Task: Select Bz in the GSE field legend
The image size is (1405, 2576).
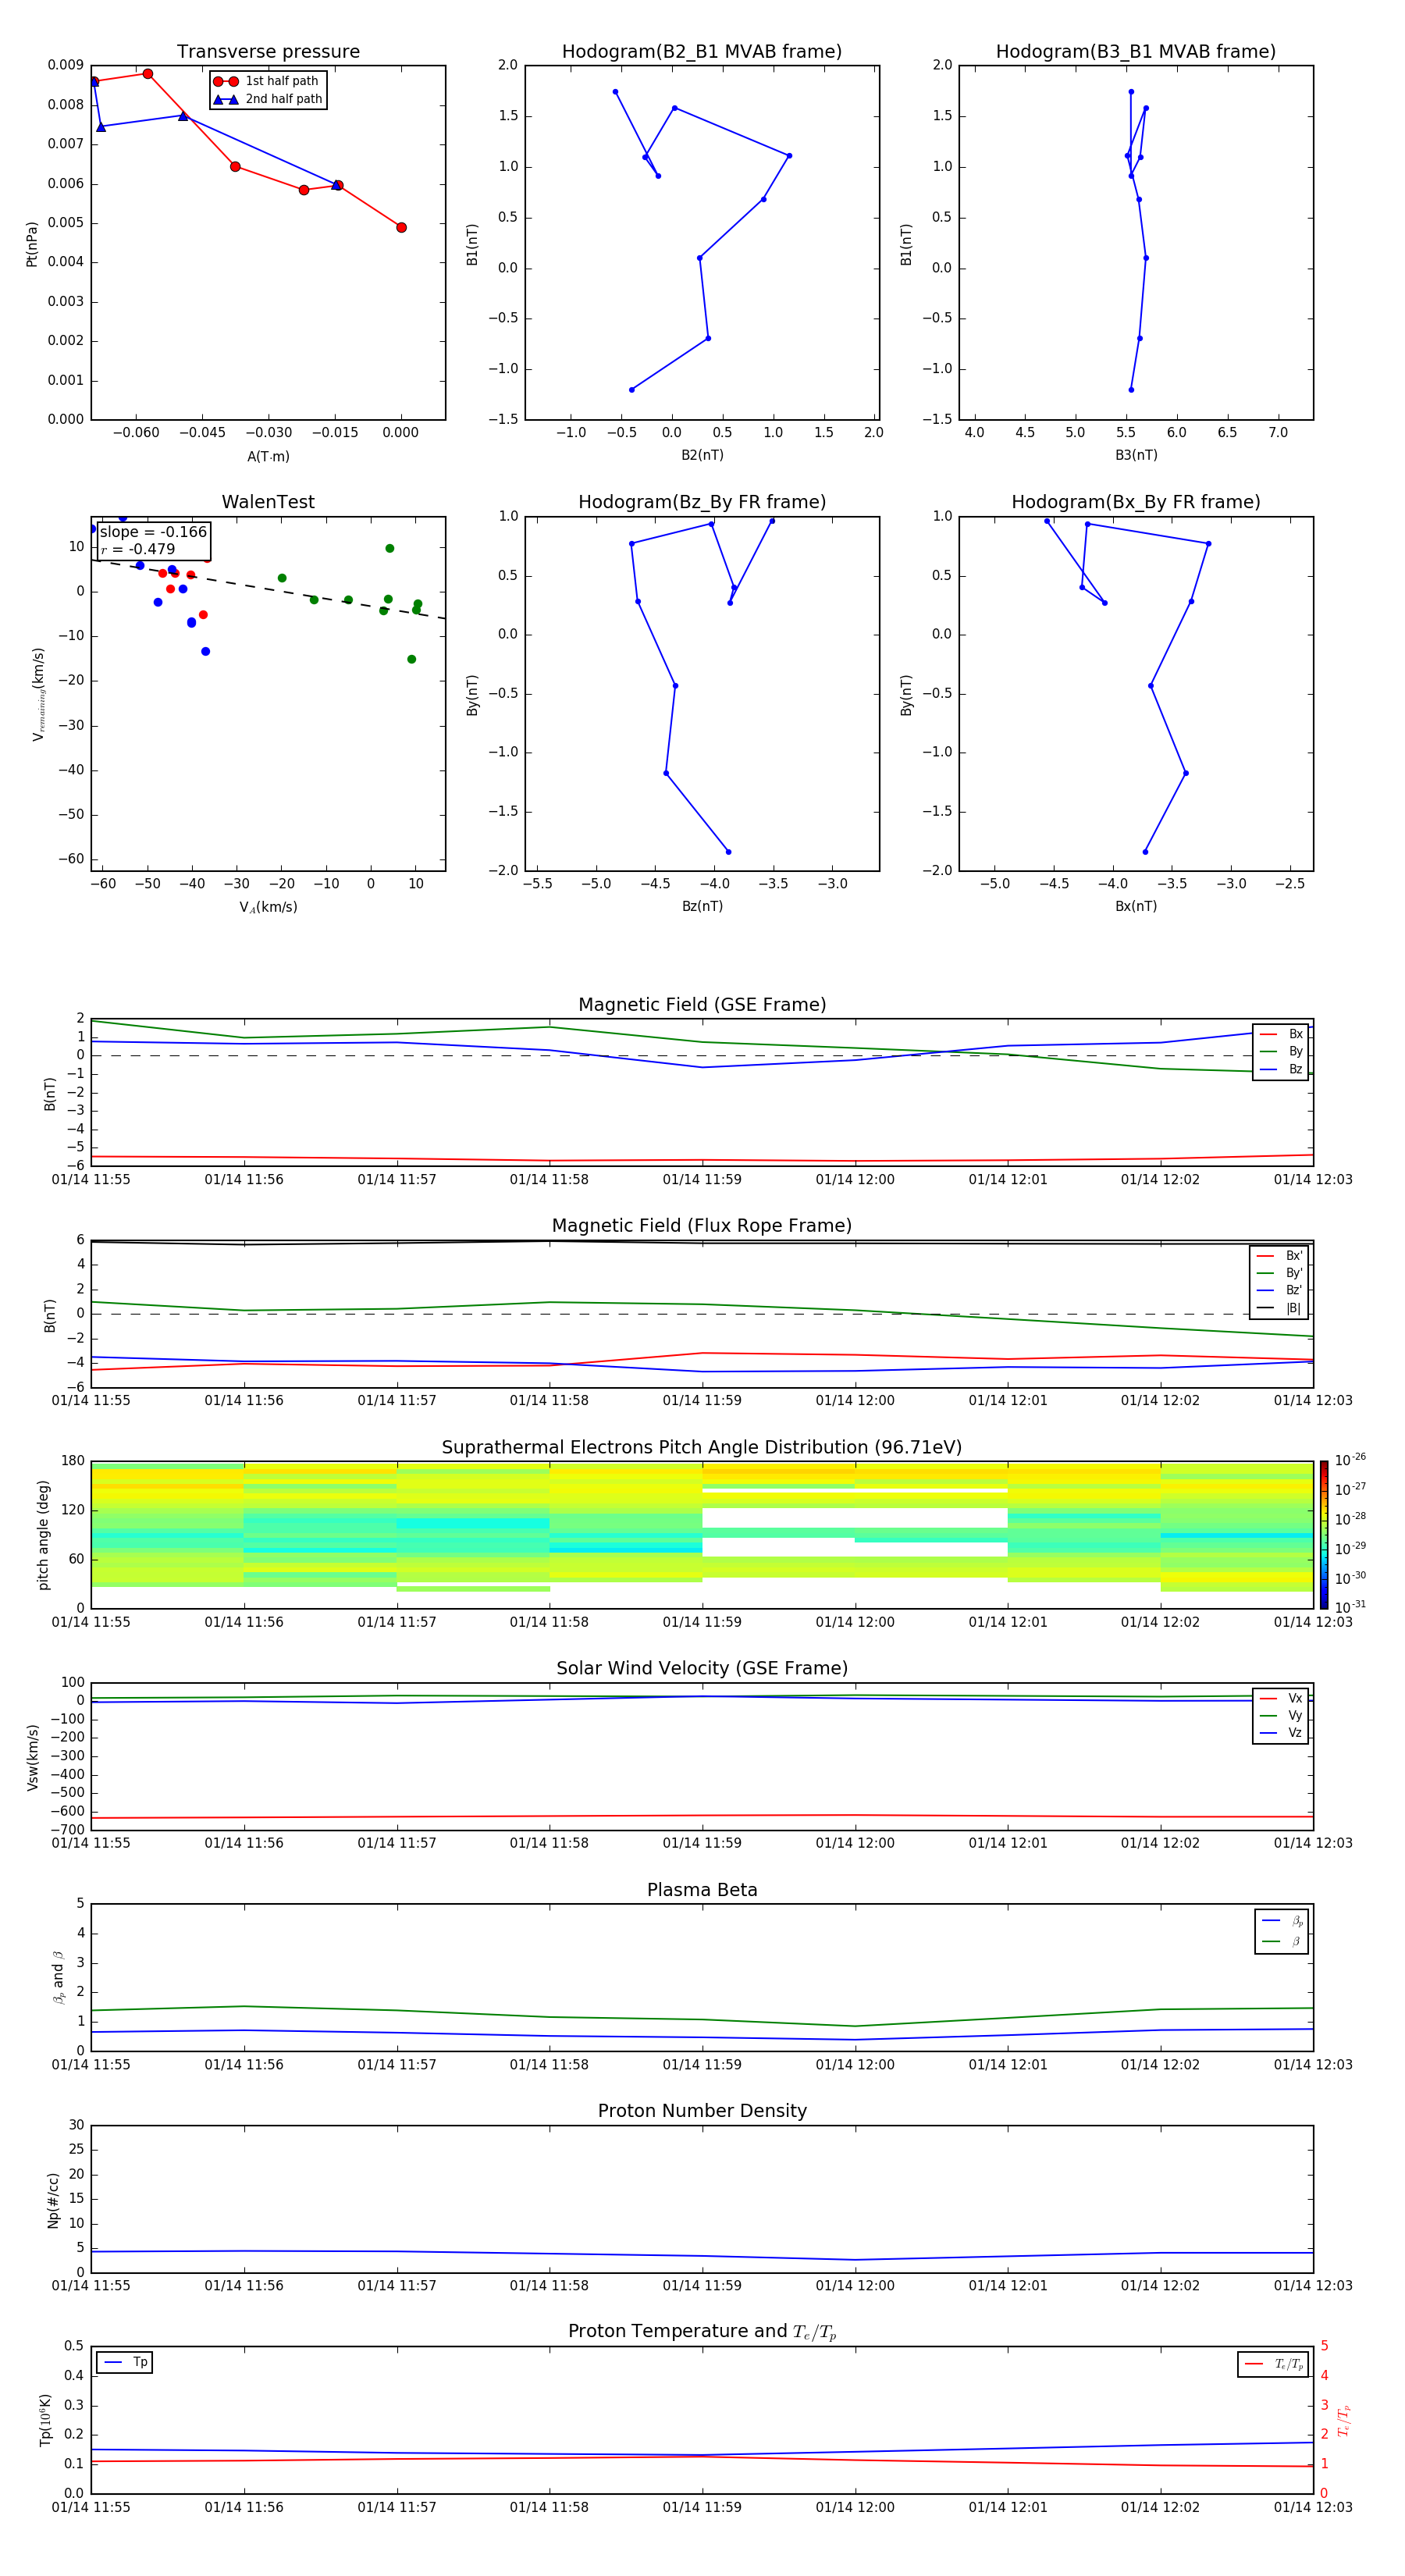Action: pos(1281,1070)
